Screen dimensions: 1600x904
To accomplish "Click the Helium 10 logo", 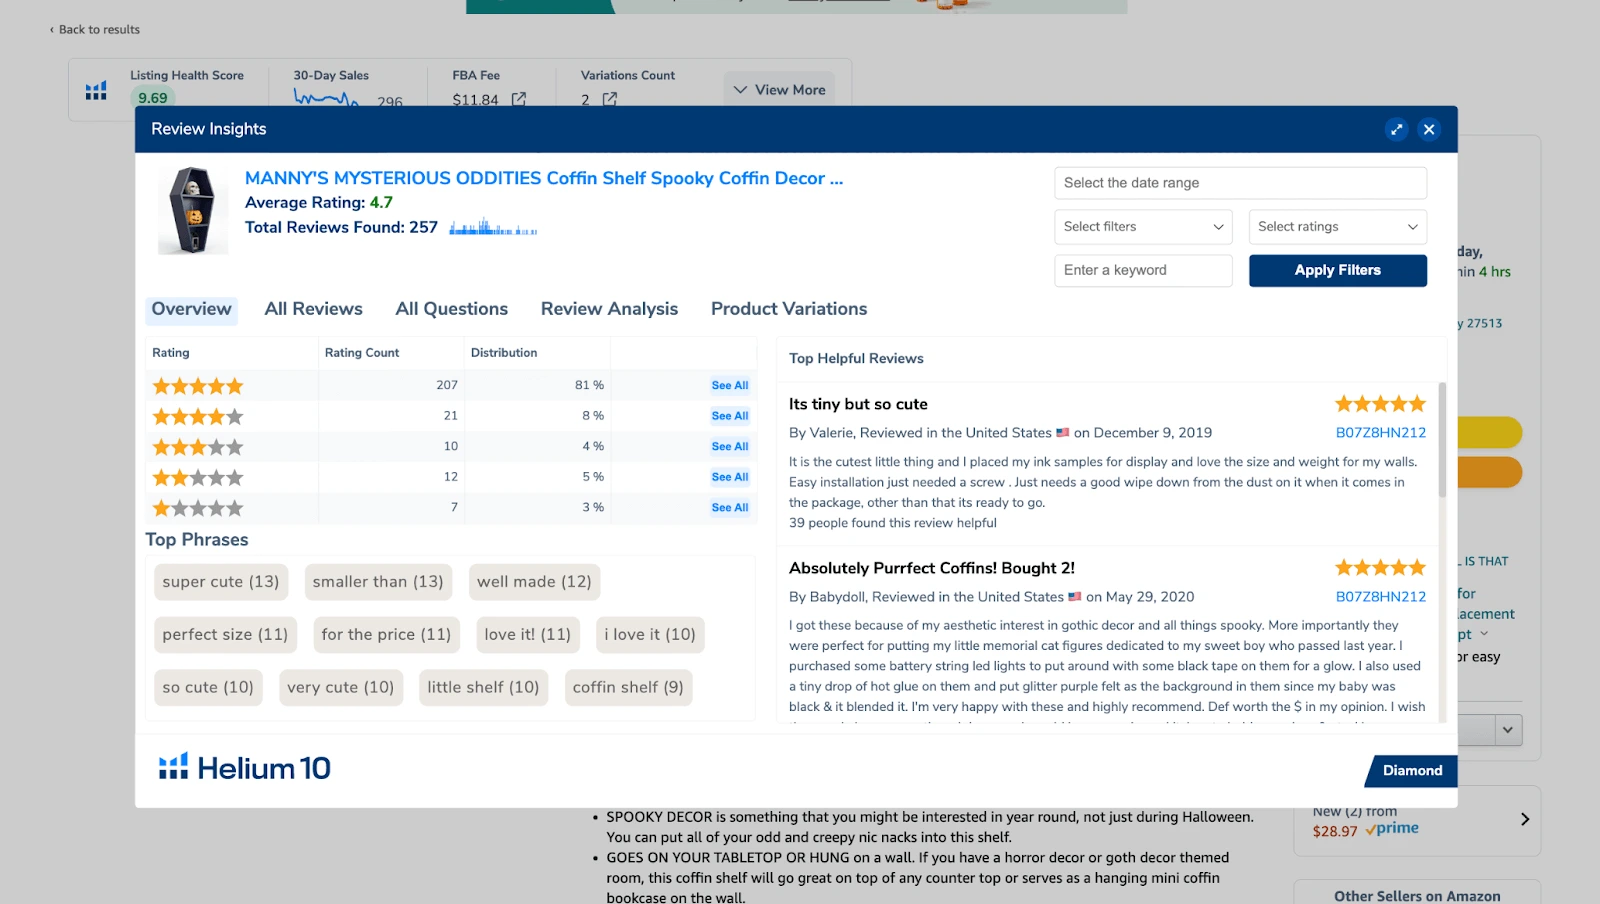I will [242, 767].
